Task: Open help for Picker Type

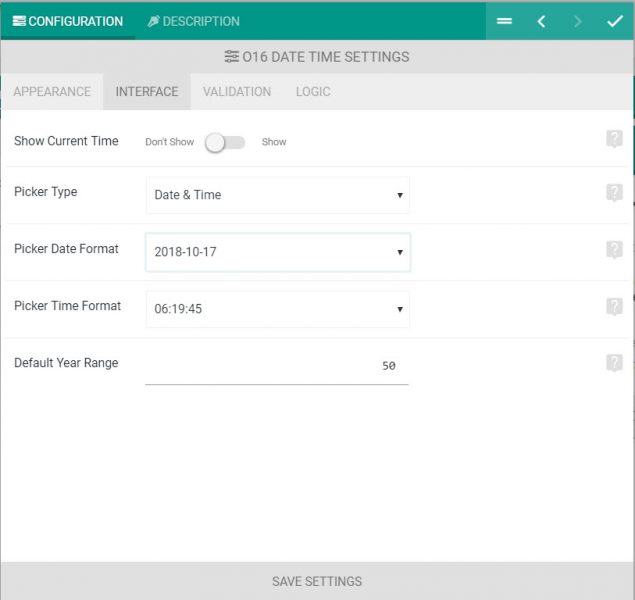Action: (x=614, y=192)
